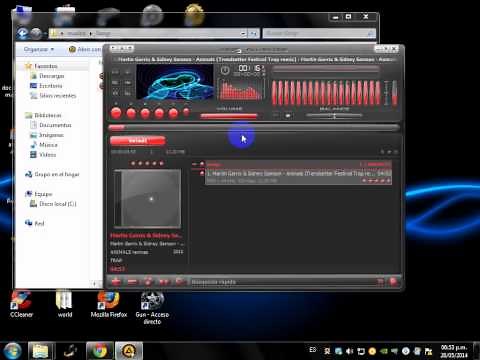Screen dimensions: 480x360
Task: Click the Chrome taskbar icon
Action: [x=99, y=351]
